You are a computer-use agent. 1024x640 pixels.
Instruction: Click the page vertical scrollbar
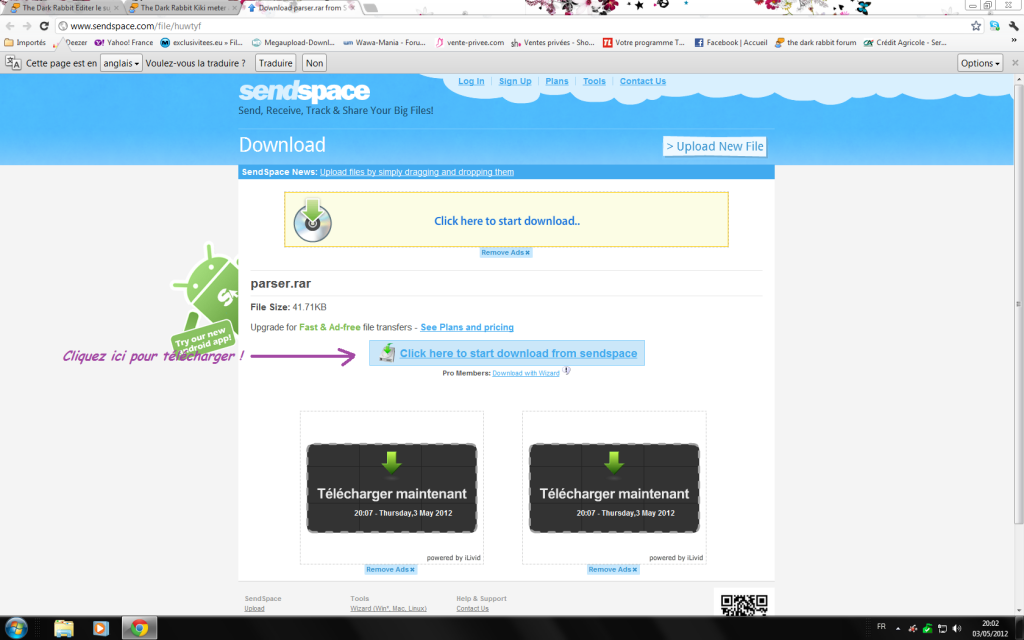(x=1018, y=304)
